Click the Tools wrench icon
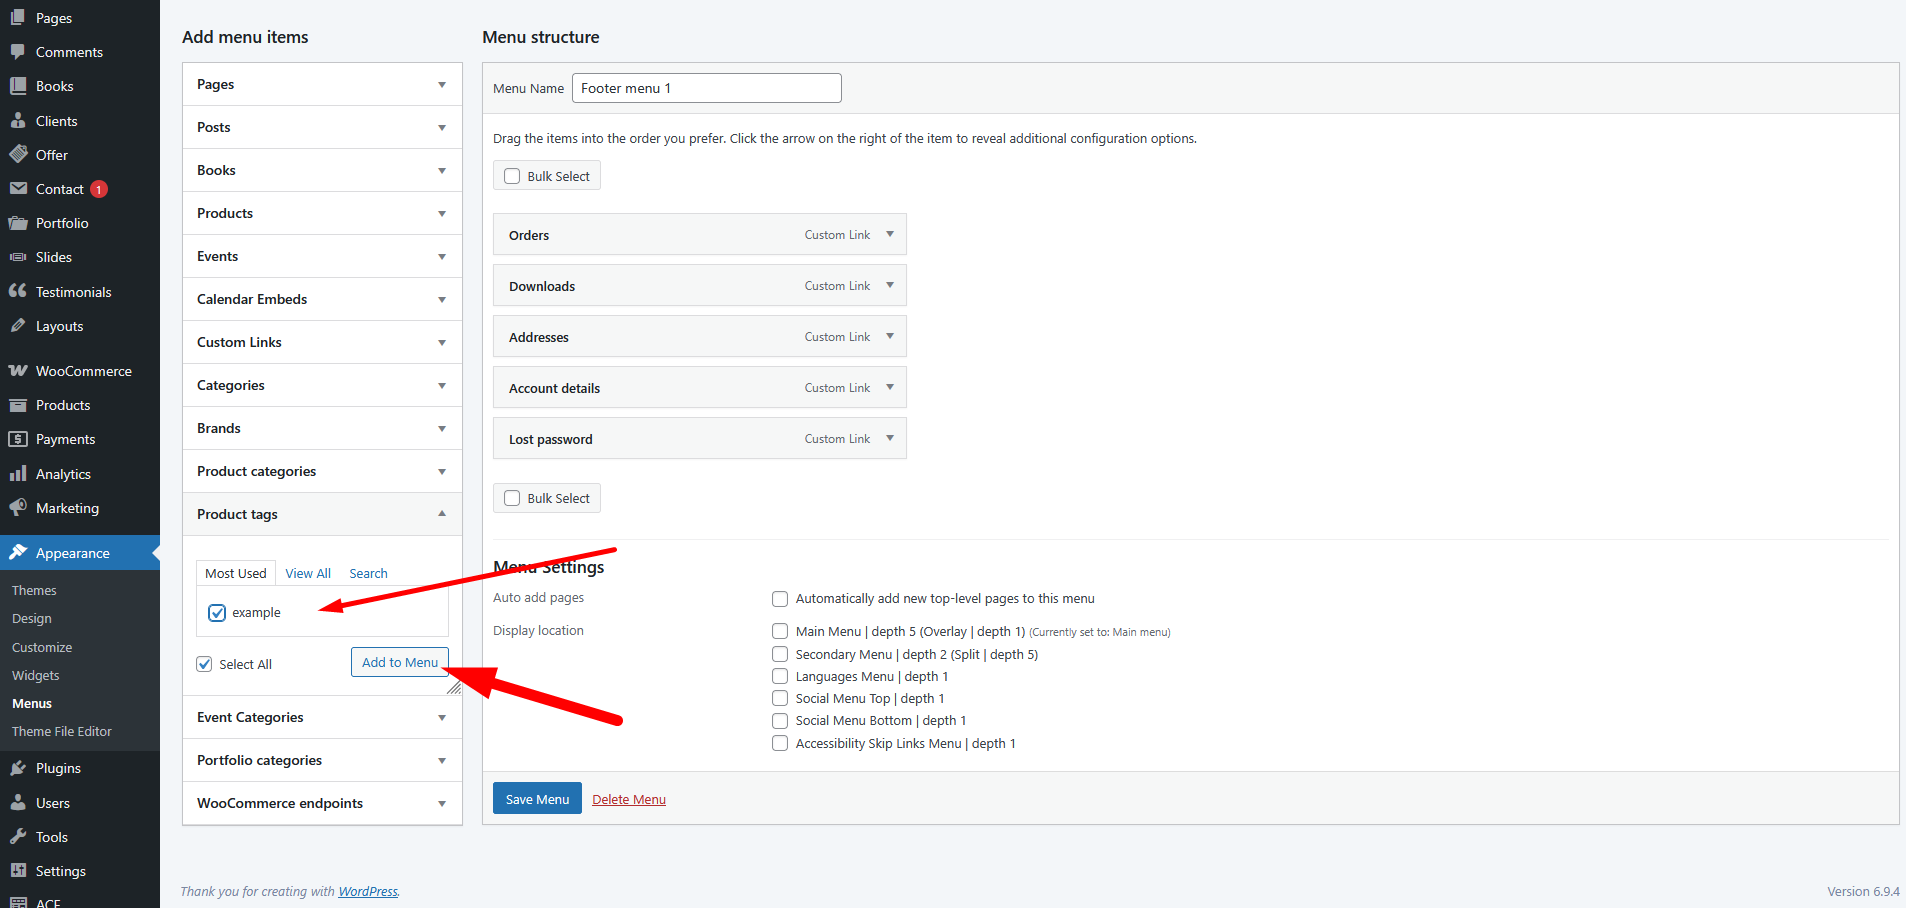Viewport: 1906px width, 908px height. pos(18,837)
